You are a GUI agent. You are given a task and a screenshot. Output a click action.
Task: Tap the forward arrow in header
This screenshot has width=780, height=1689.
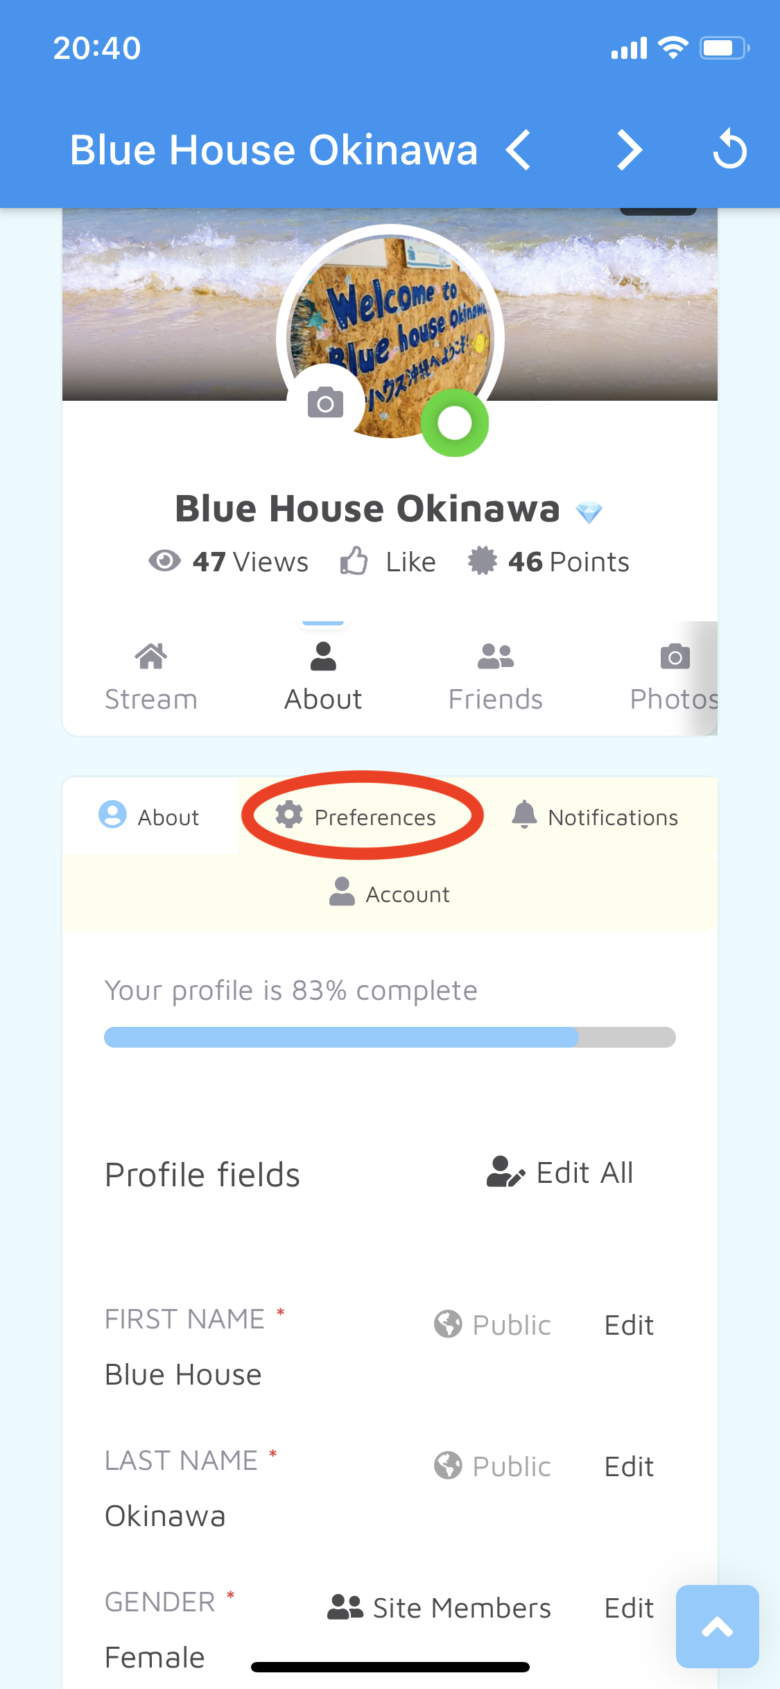pos(628,151)
